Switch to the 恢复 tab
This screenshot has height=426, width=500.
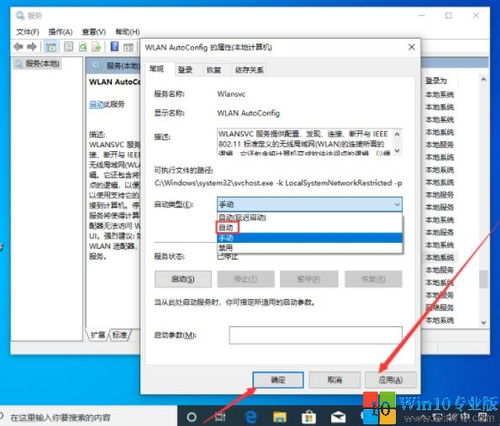(214, 70)
